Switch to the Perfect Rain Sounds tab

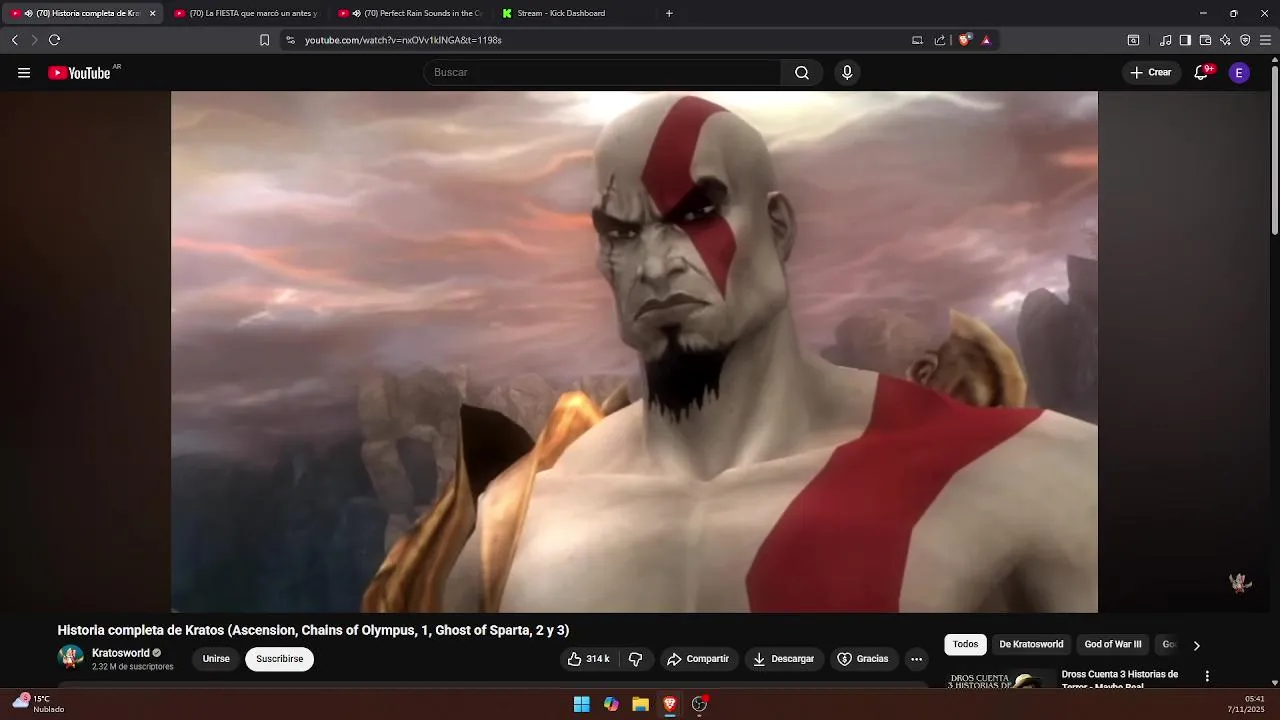[x=410, y=13]
